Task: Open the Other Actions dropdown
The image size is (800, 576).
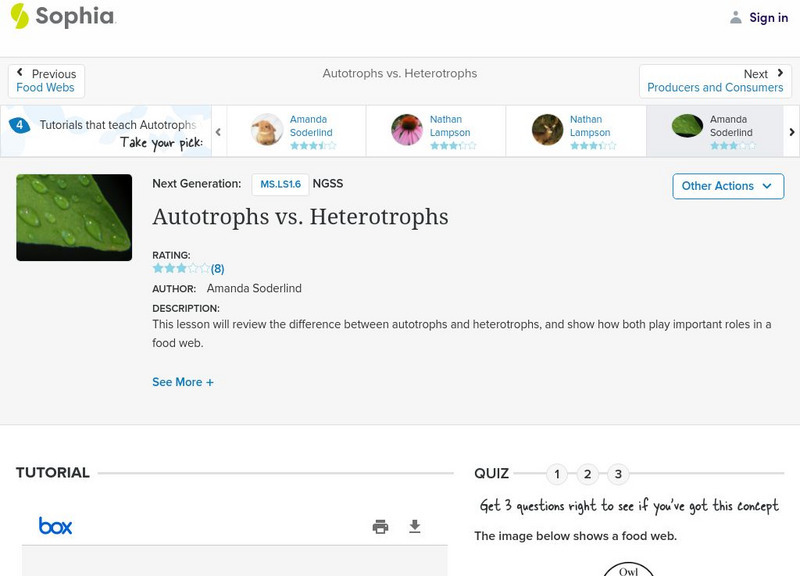Action: coord(727,186)
